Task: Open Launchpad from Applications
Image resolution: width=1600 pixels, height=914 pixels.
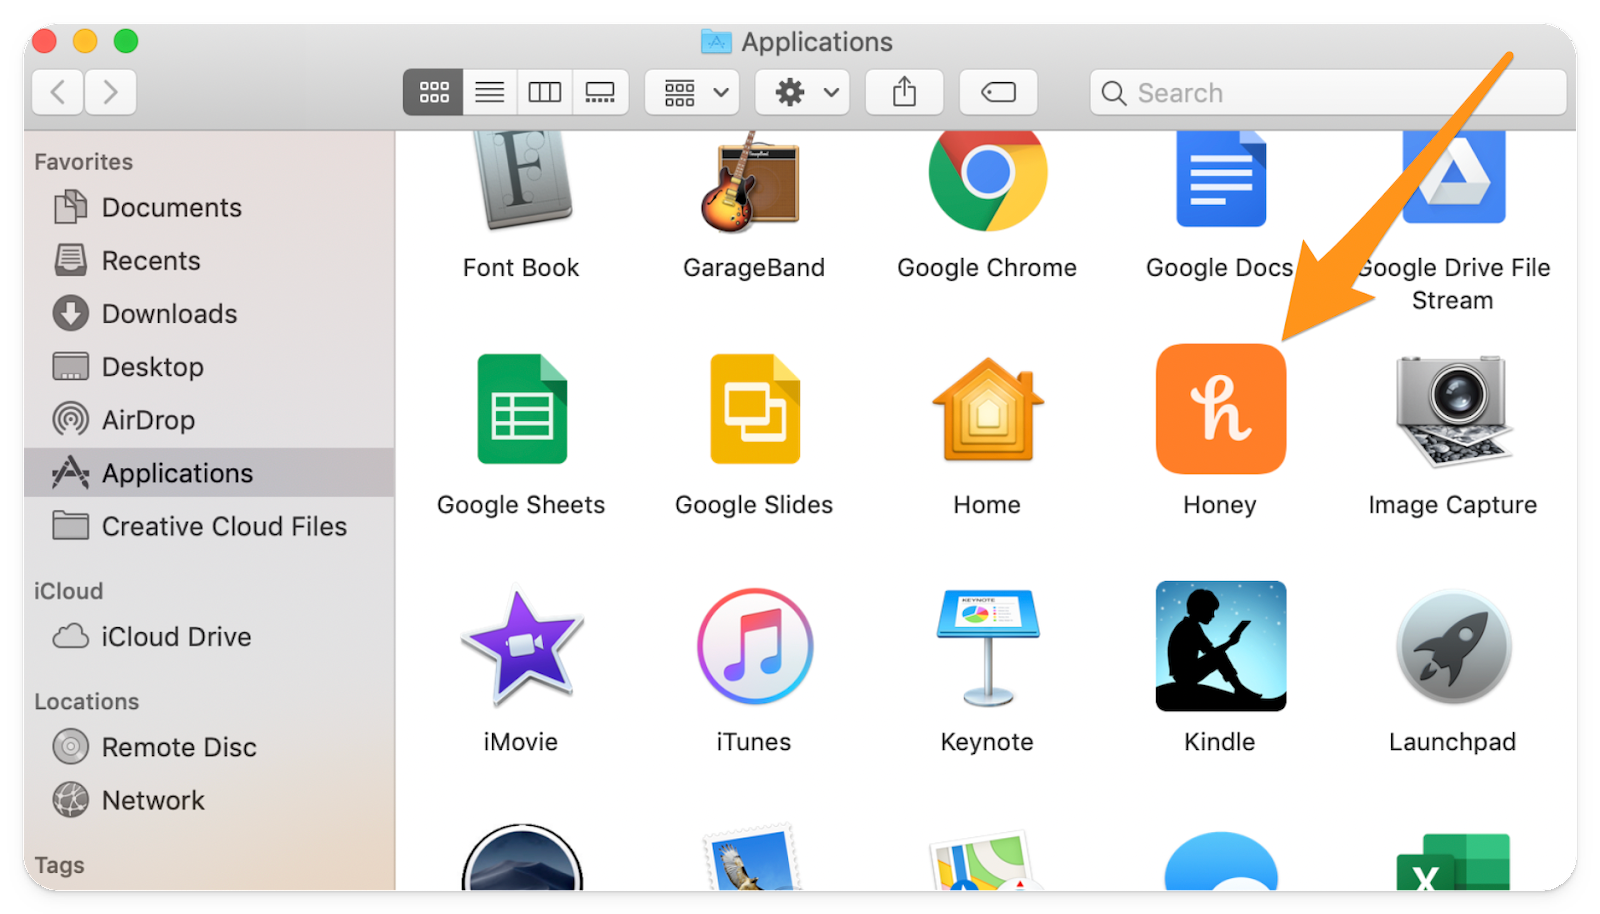Action: [1452, 645]
